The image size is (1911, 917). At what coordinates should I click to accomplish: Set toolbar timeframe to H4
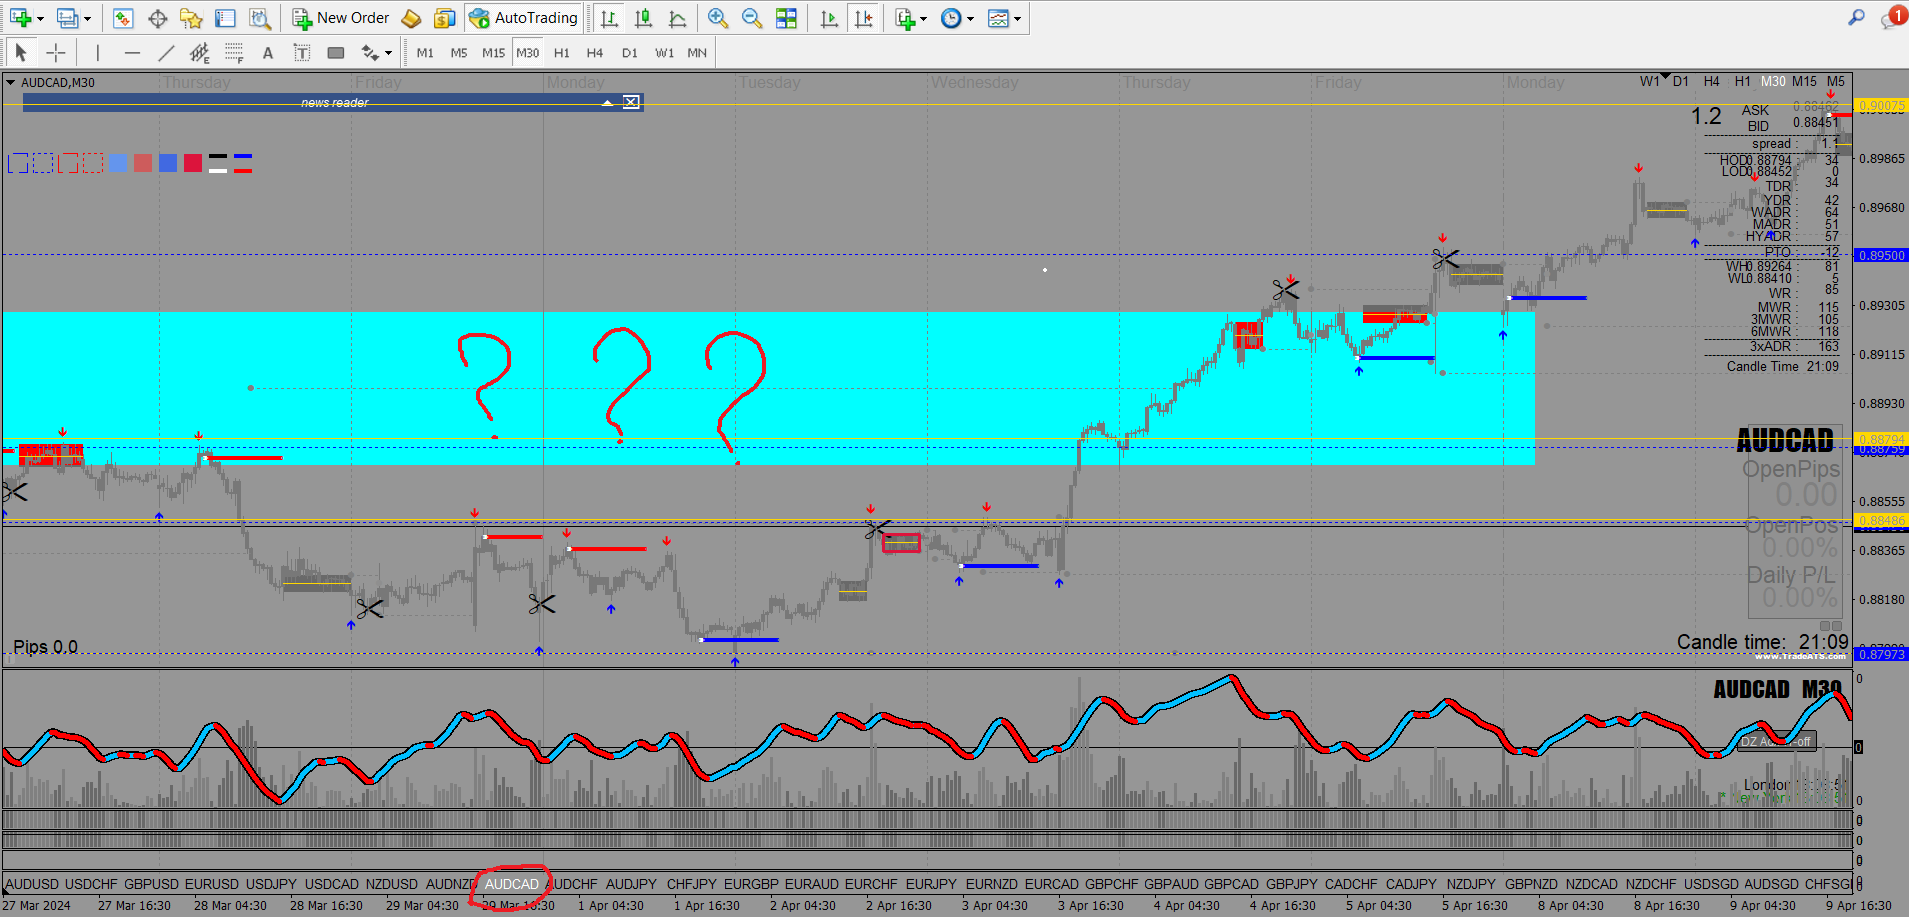click(x=595, y=53)
